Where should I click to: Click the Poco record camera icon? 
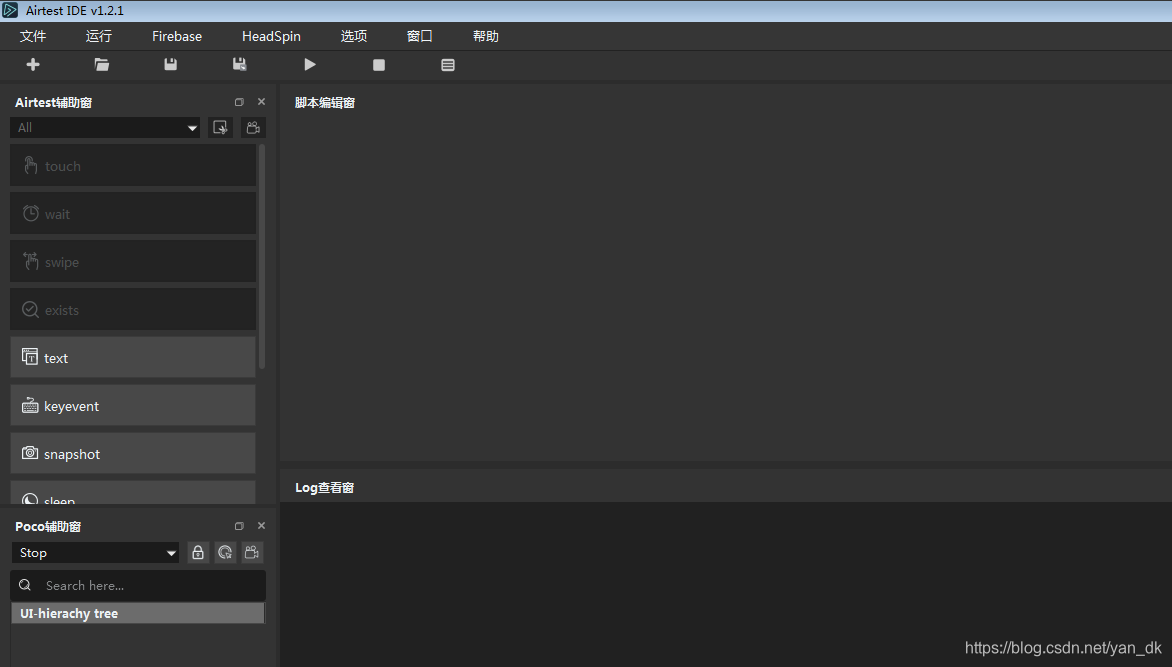[252, 553]
